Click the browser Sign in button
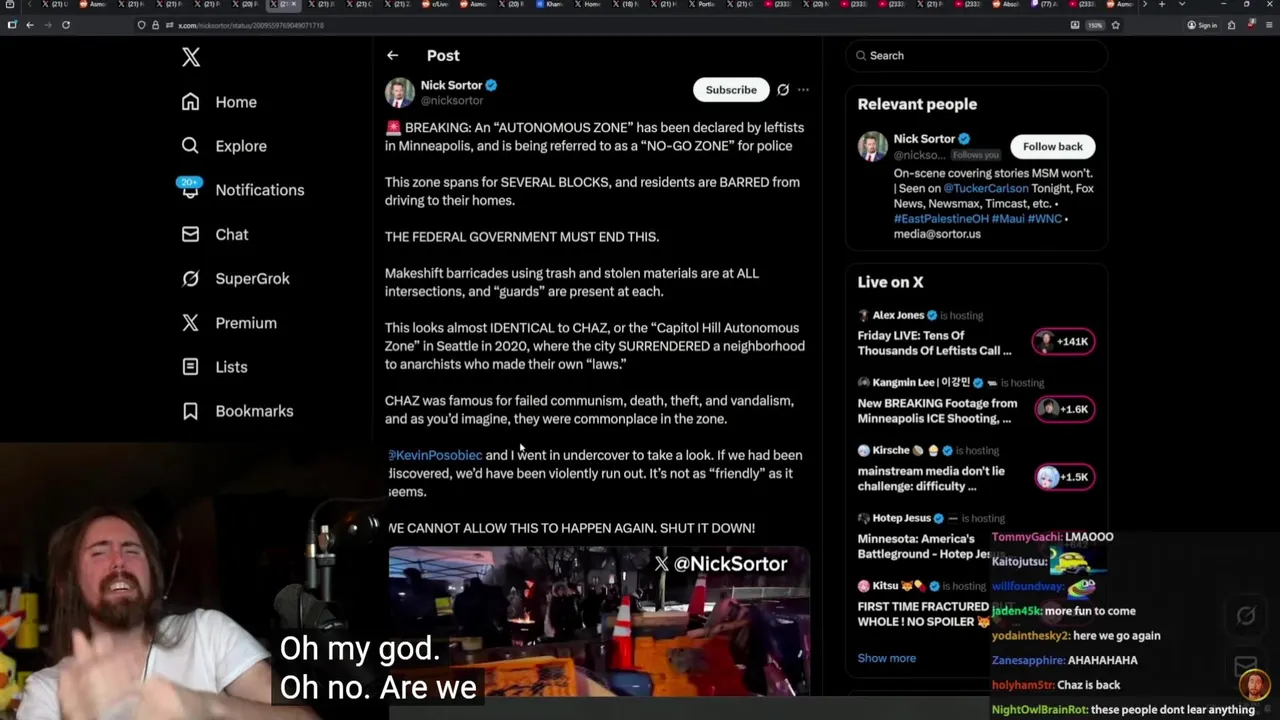 [1202, 25]
